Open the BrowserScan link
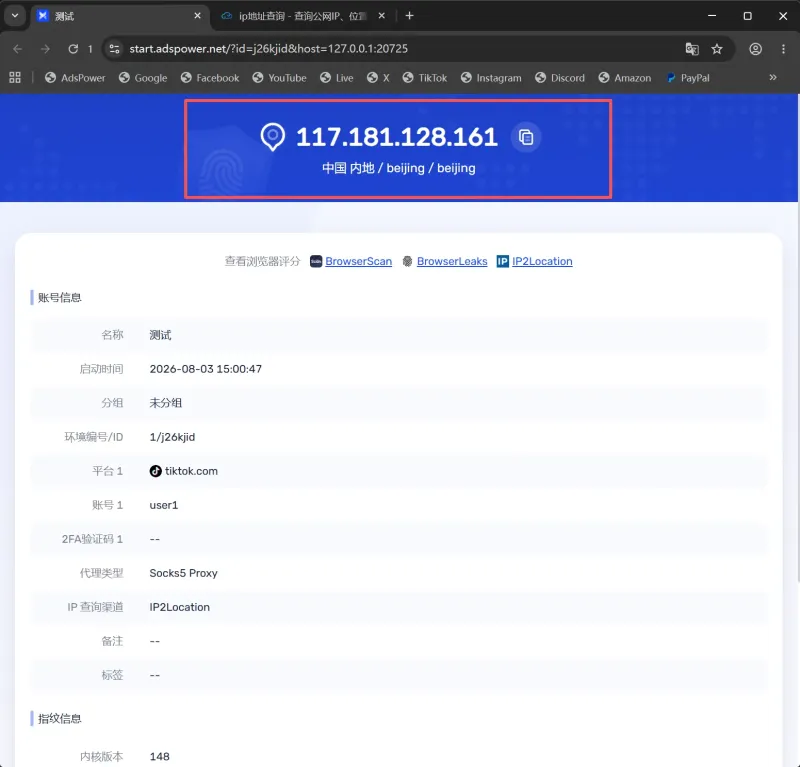Screen dimensions: 800x767 pyautogui.click(x=358, y=261)
